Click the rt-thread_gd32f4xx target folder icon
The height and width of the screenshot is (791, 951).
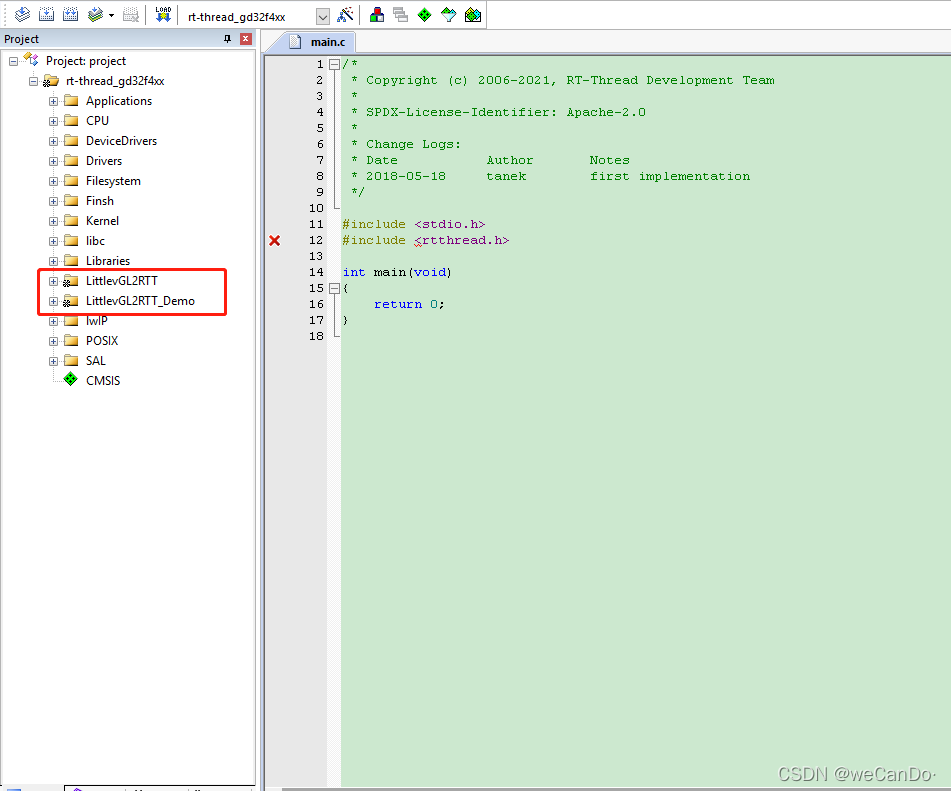click(x=50, y=81)
